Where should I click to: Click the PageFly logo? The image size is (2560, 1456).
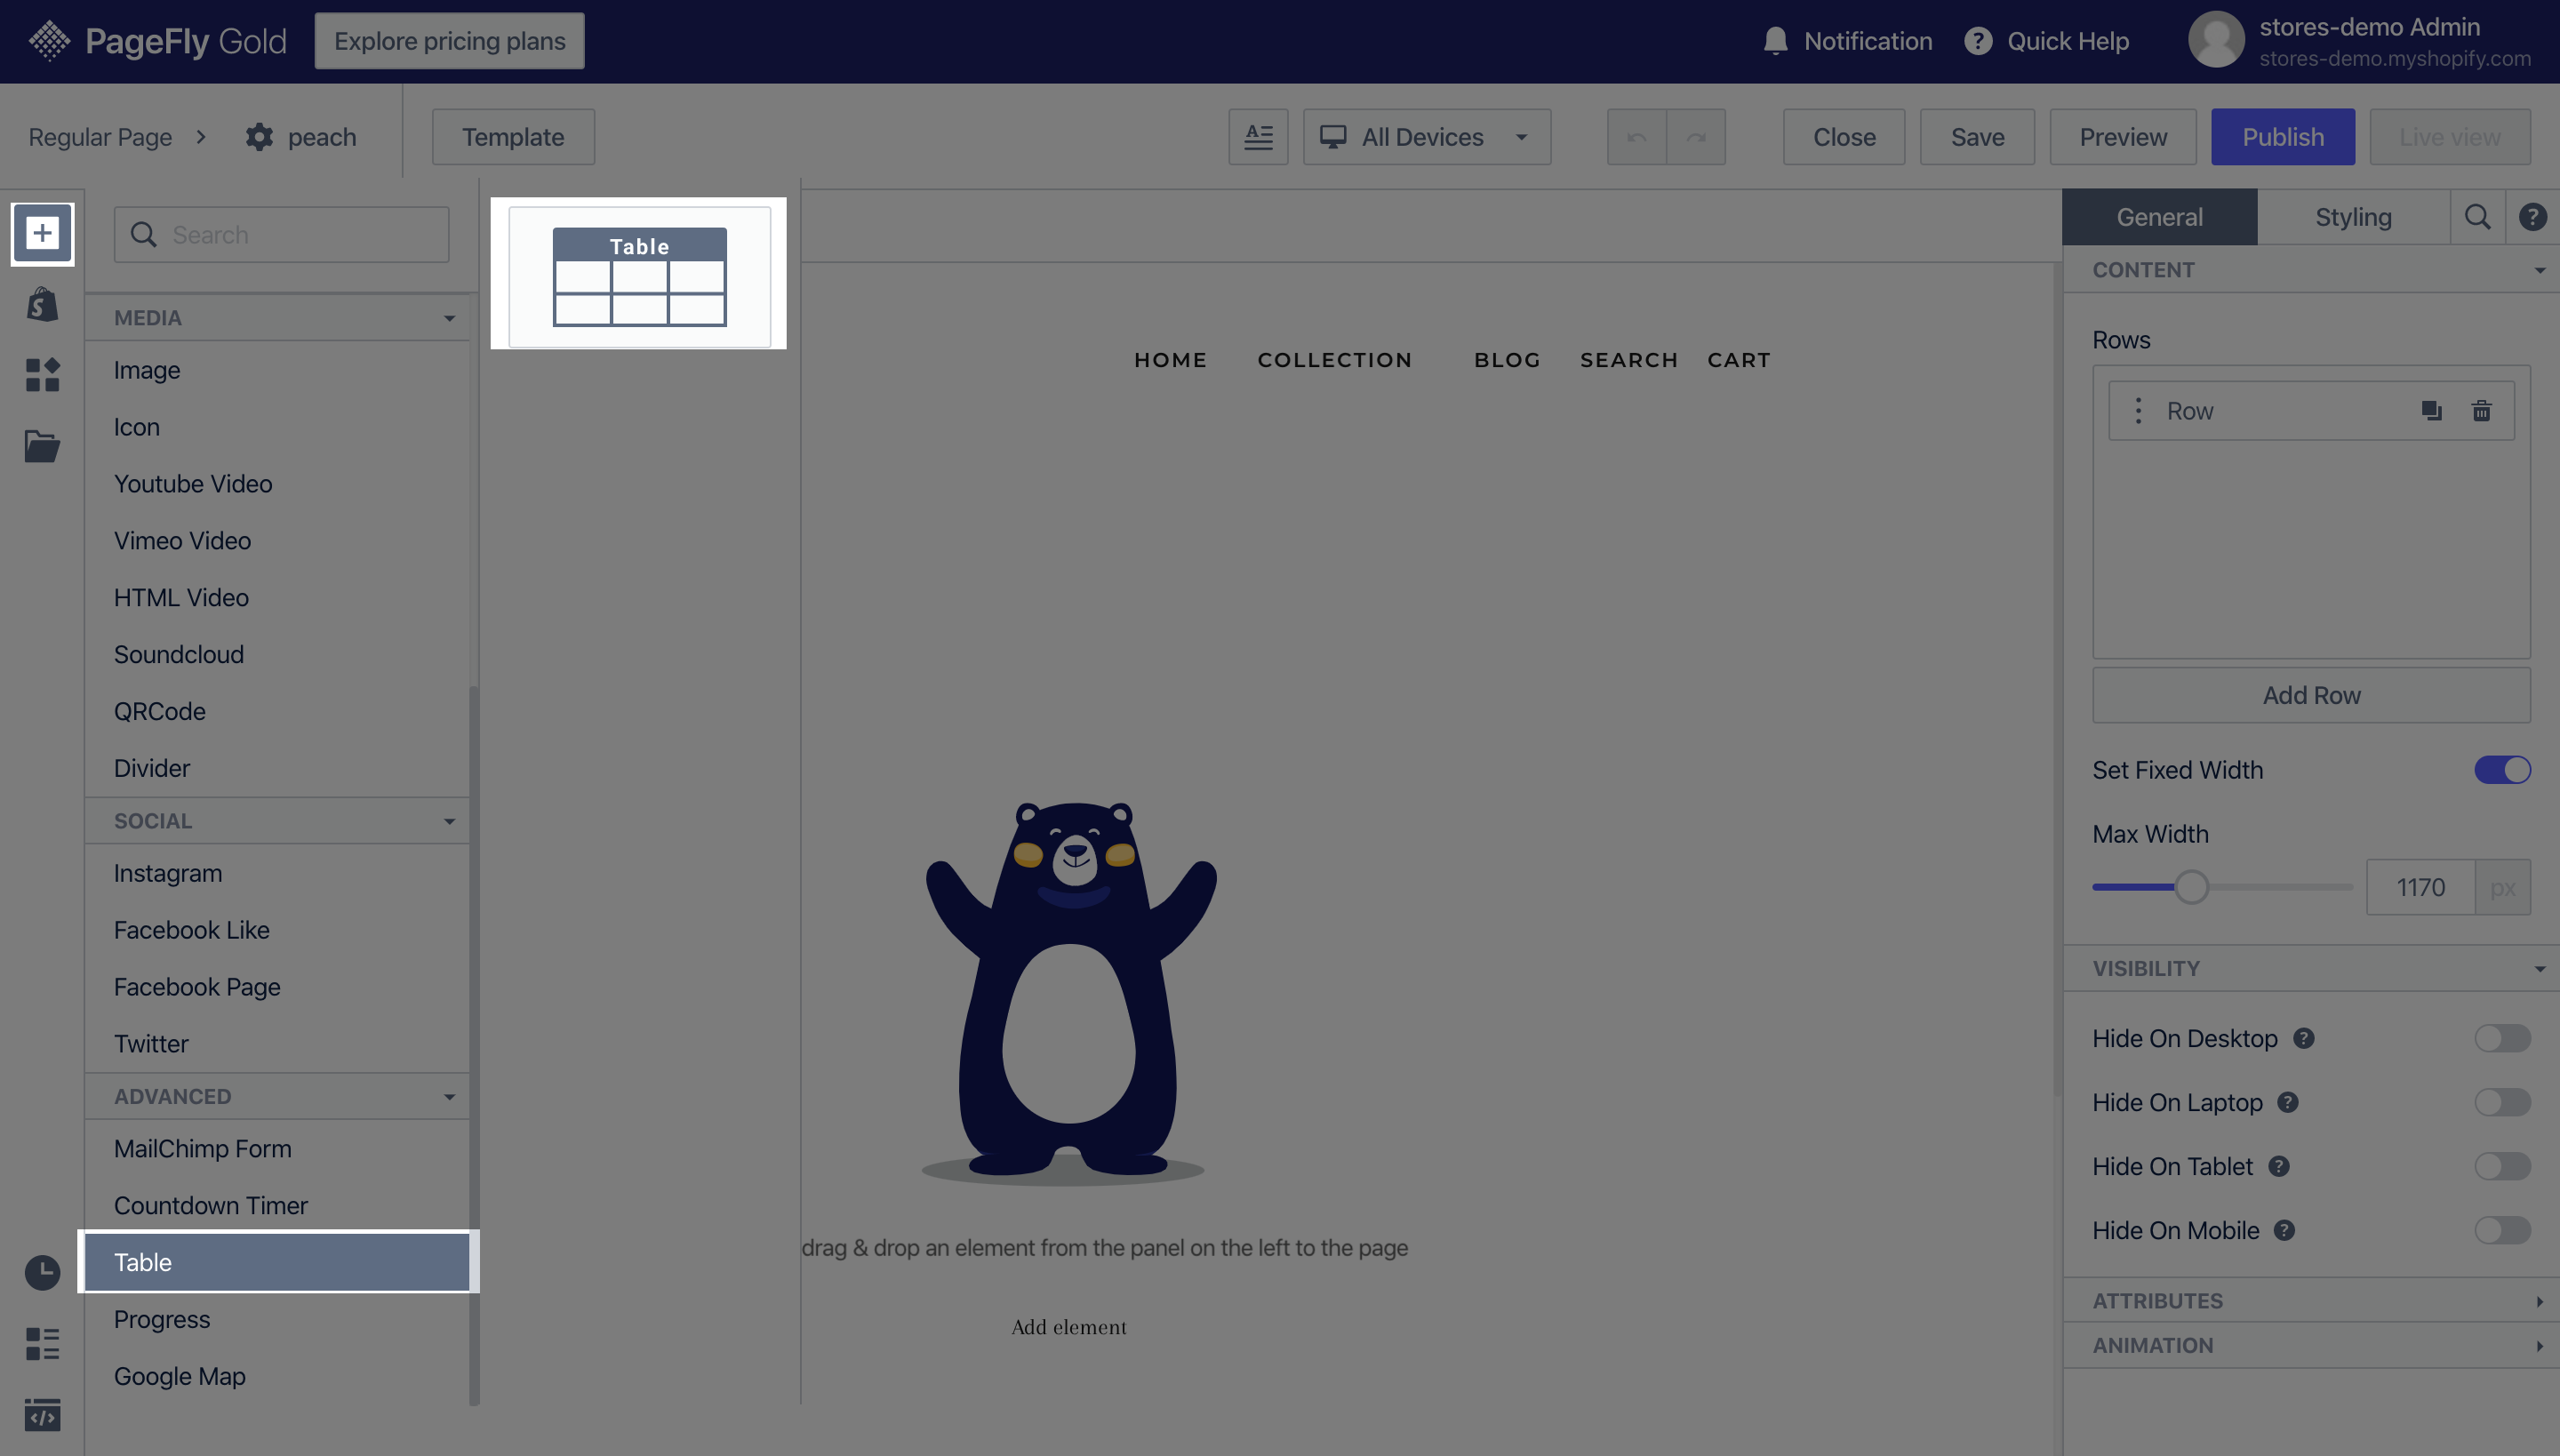157,41
